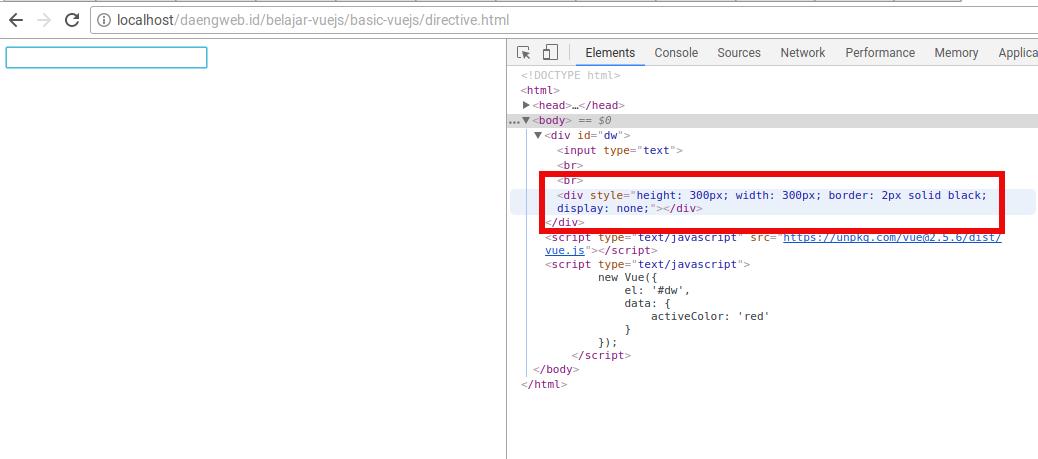The image size is (1038, 459).
Task: Focus the text input on the page
Action: pos(107,58)
